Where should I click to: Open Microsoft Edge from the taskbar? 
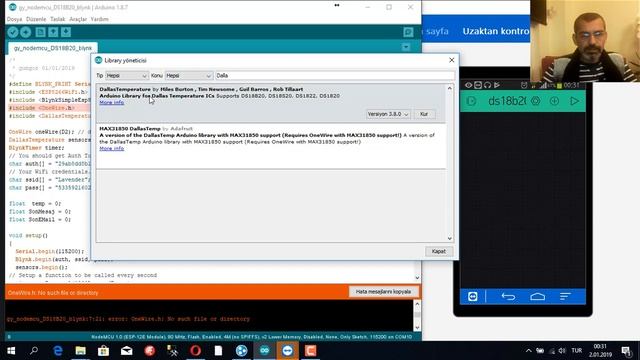[x=58, y=351]
